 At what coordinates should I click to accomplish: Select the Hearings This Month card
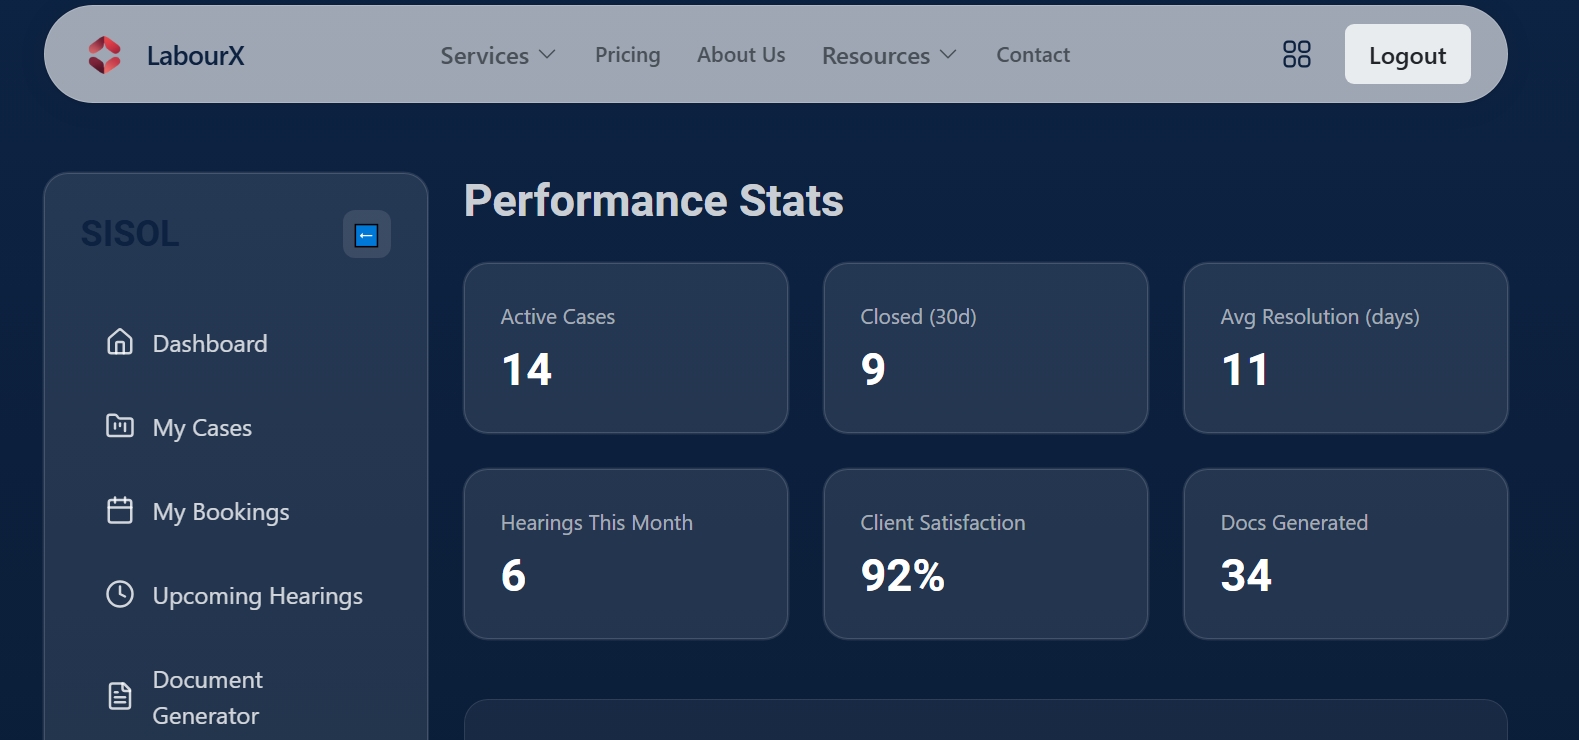626,554
